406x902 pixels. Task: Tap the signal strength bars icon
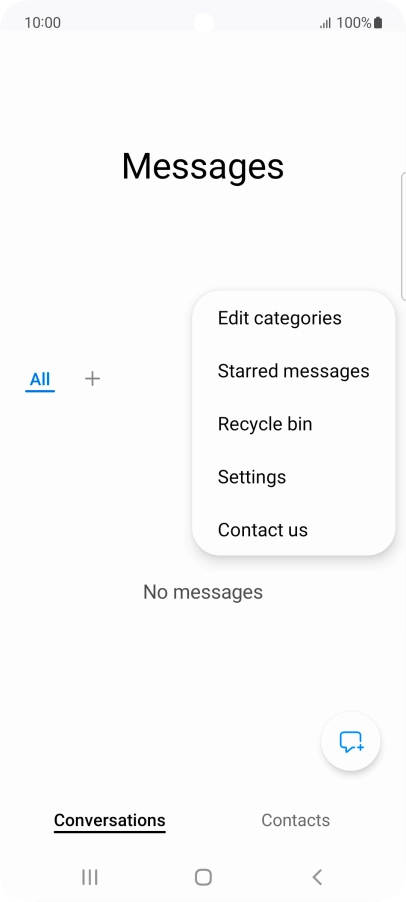326,23
